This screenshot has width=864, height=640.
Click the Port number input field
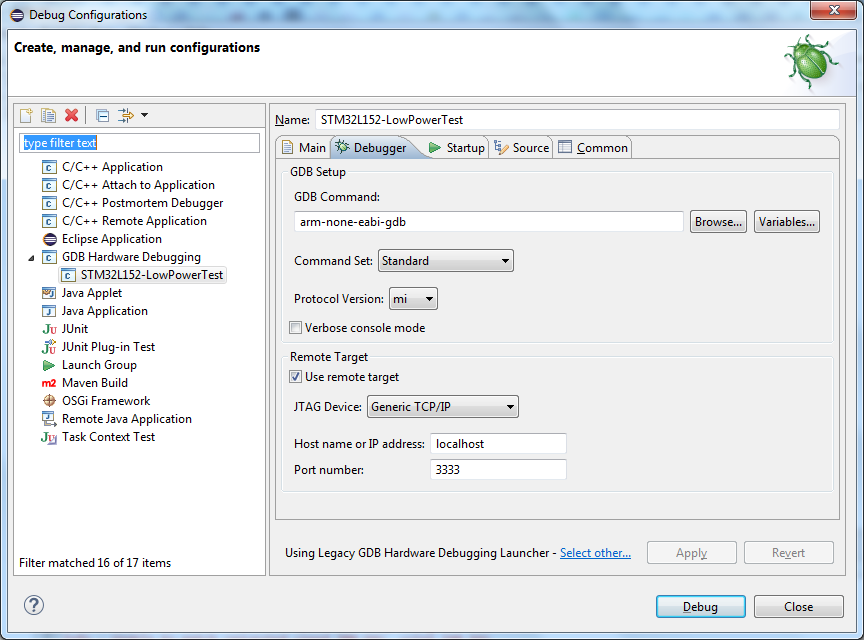(498, 470)
